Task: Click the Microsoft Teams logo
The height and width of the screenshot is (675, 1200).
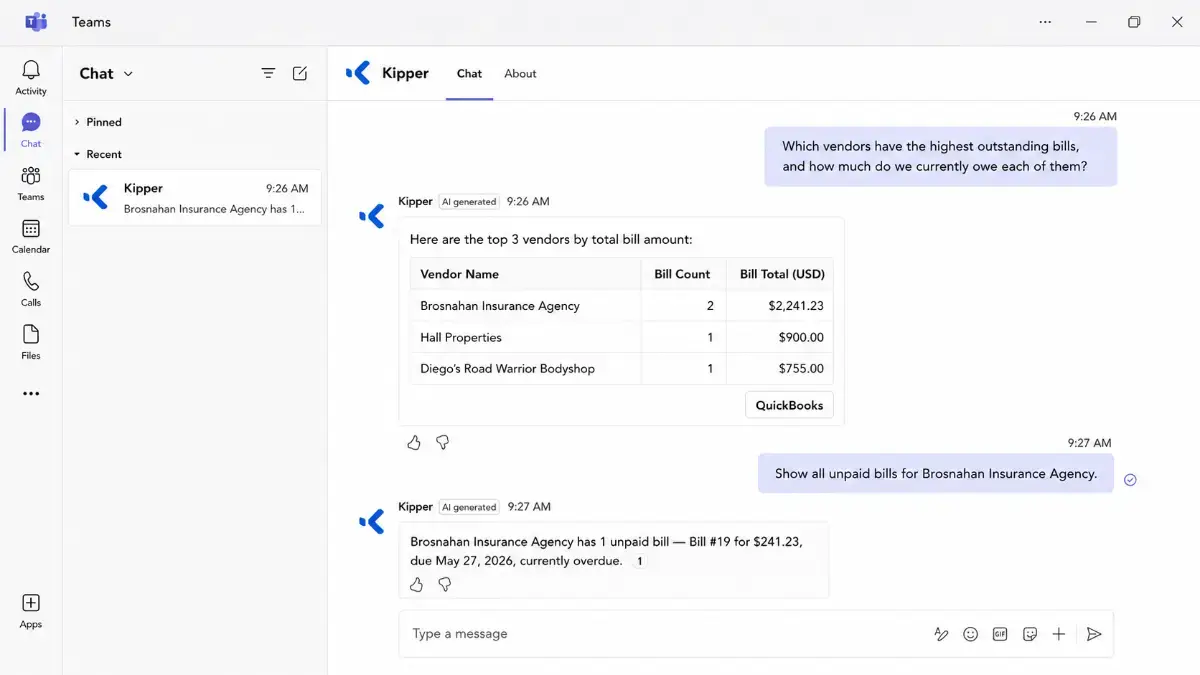Action: (36, 22)
